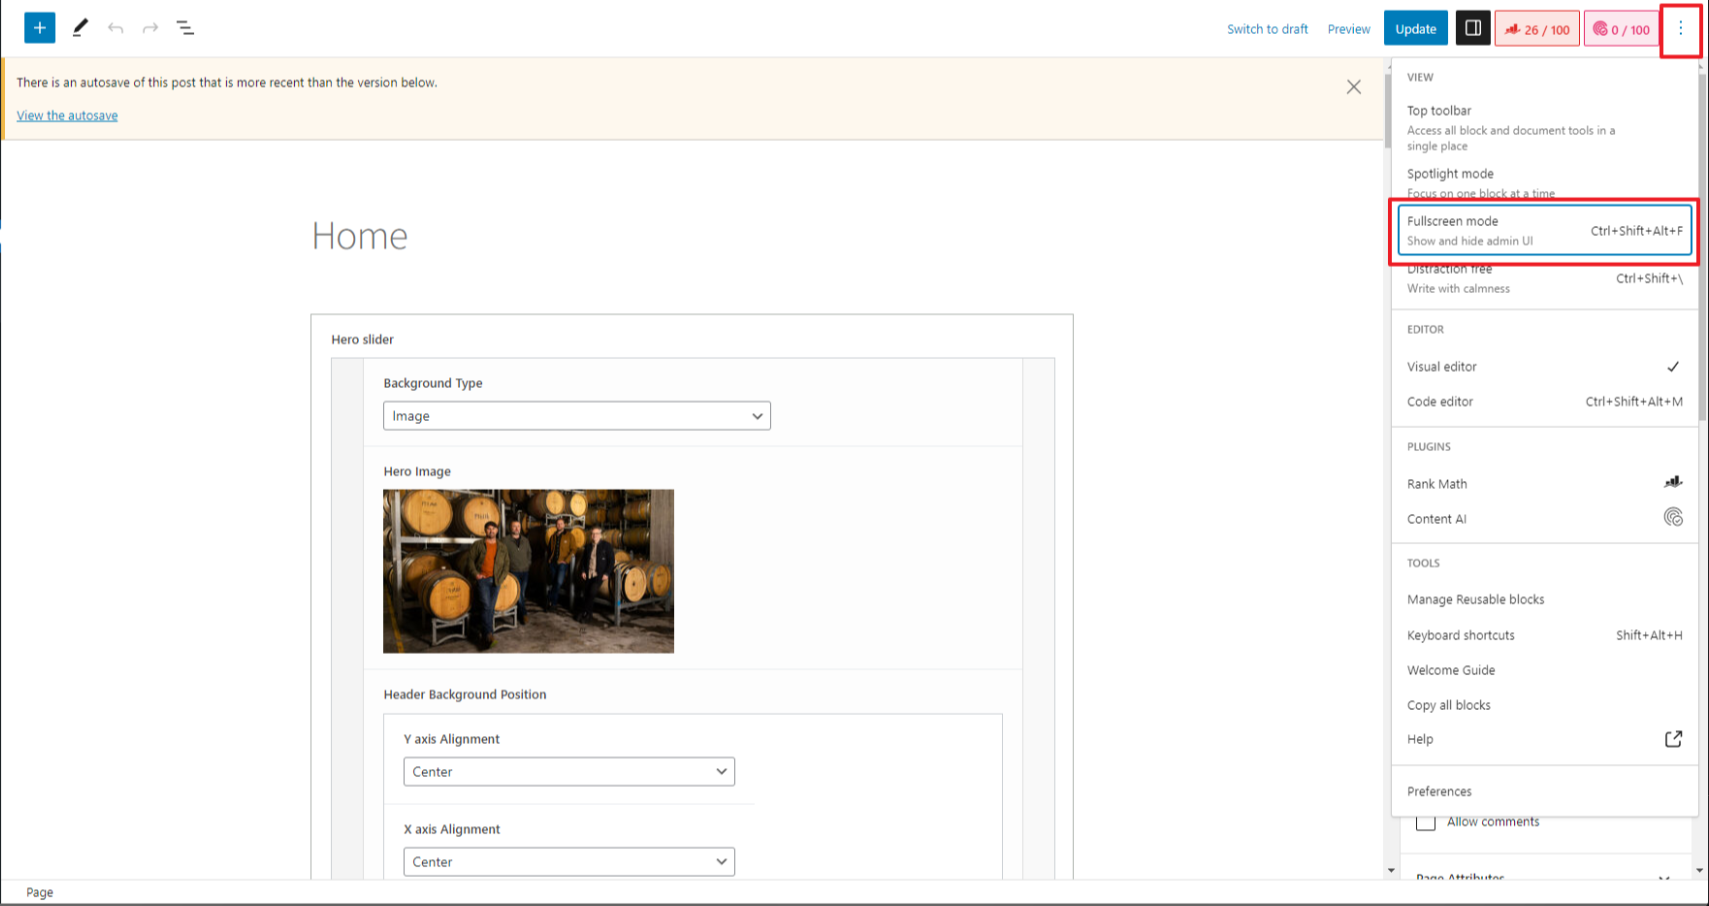This screenshot has width=1709, height=906.
Task: Enable Distraction free mode
Action: pos(1544,278)
